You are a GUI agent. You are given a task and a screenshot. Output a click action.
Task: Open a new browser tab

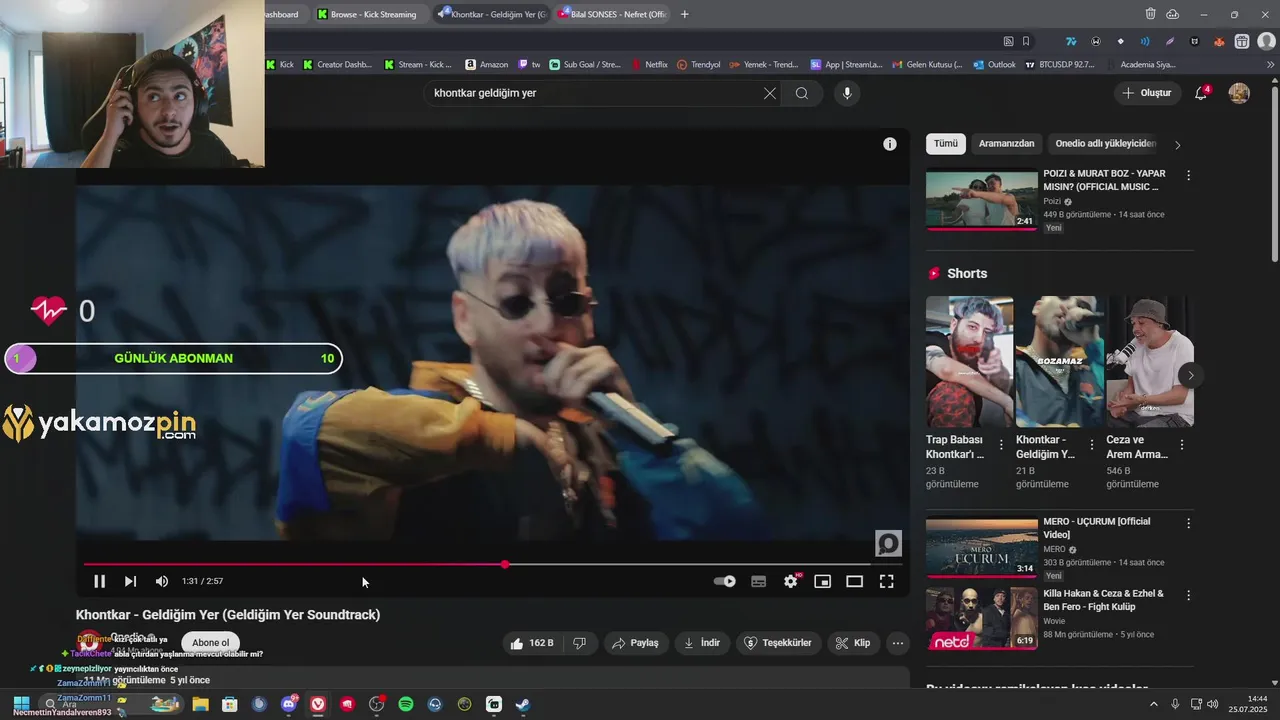685,14
